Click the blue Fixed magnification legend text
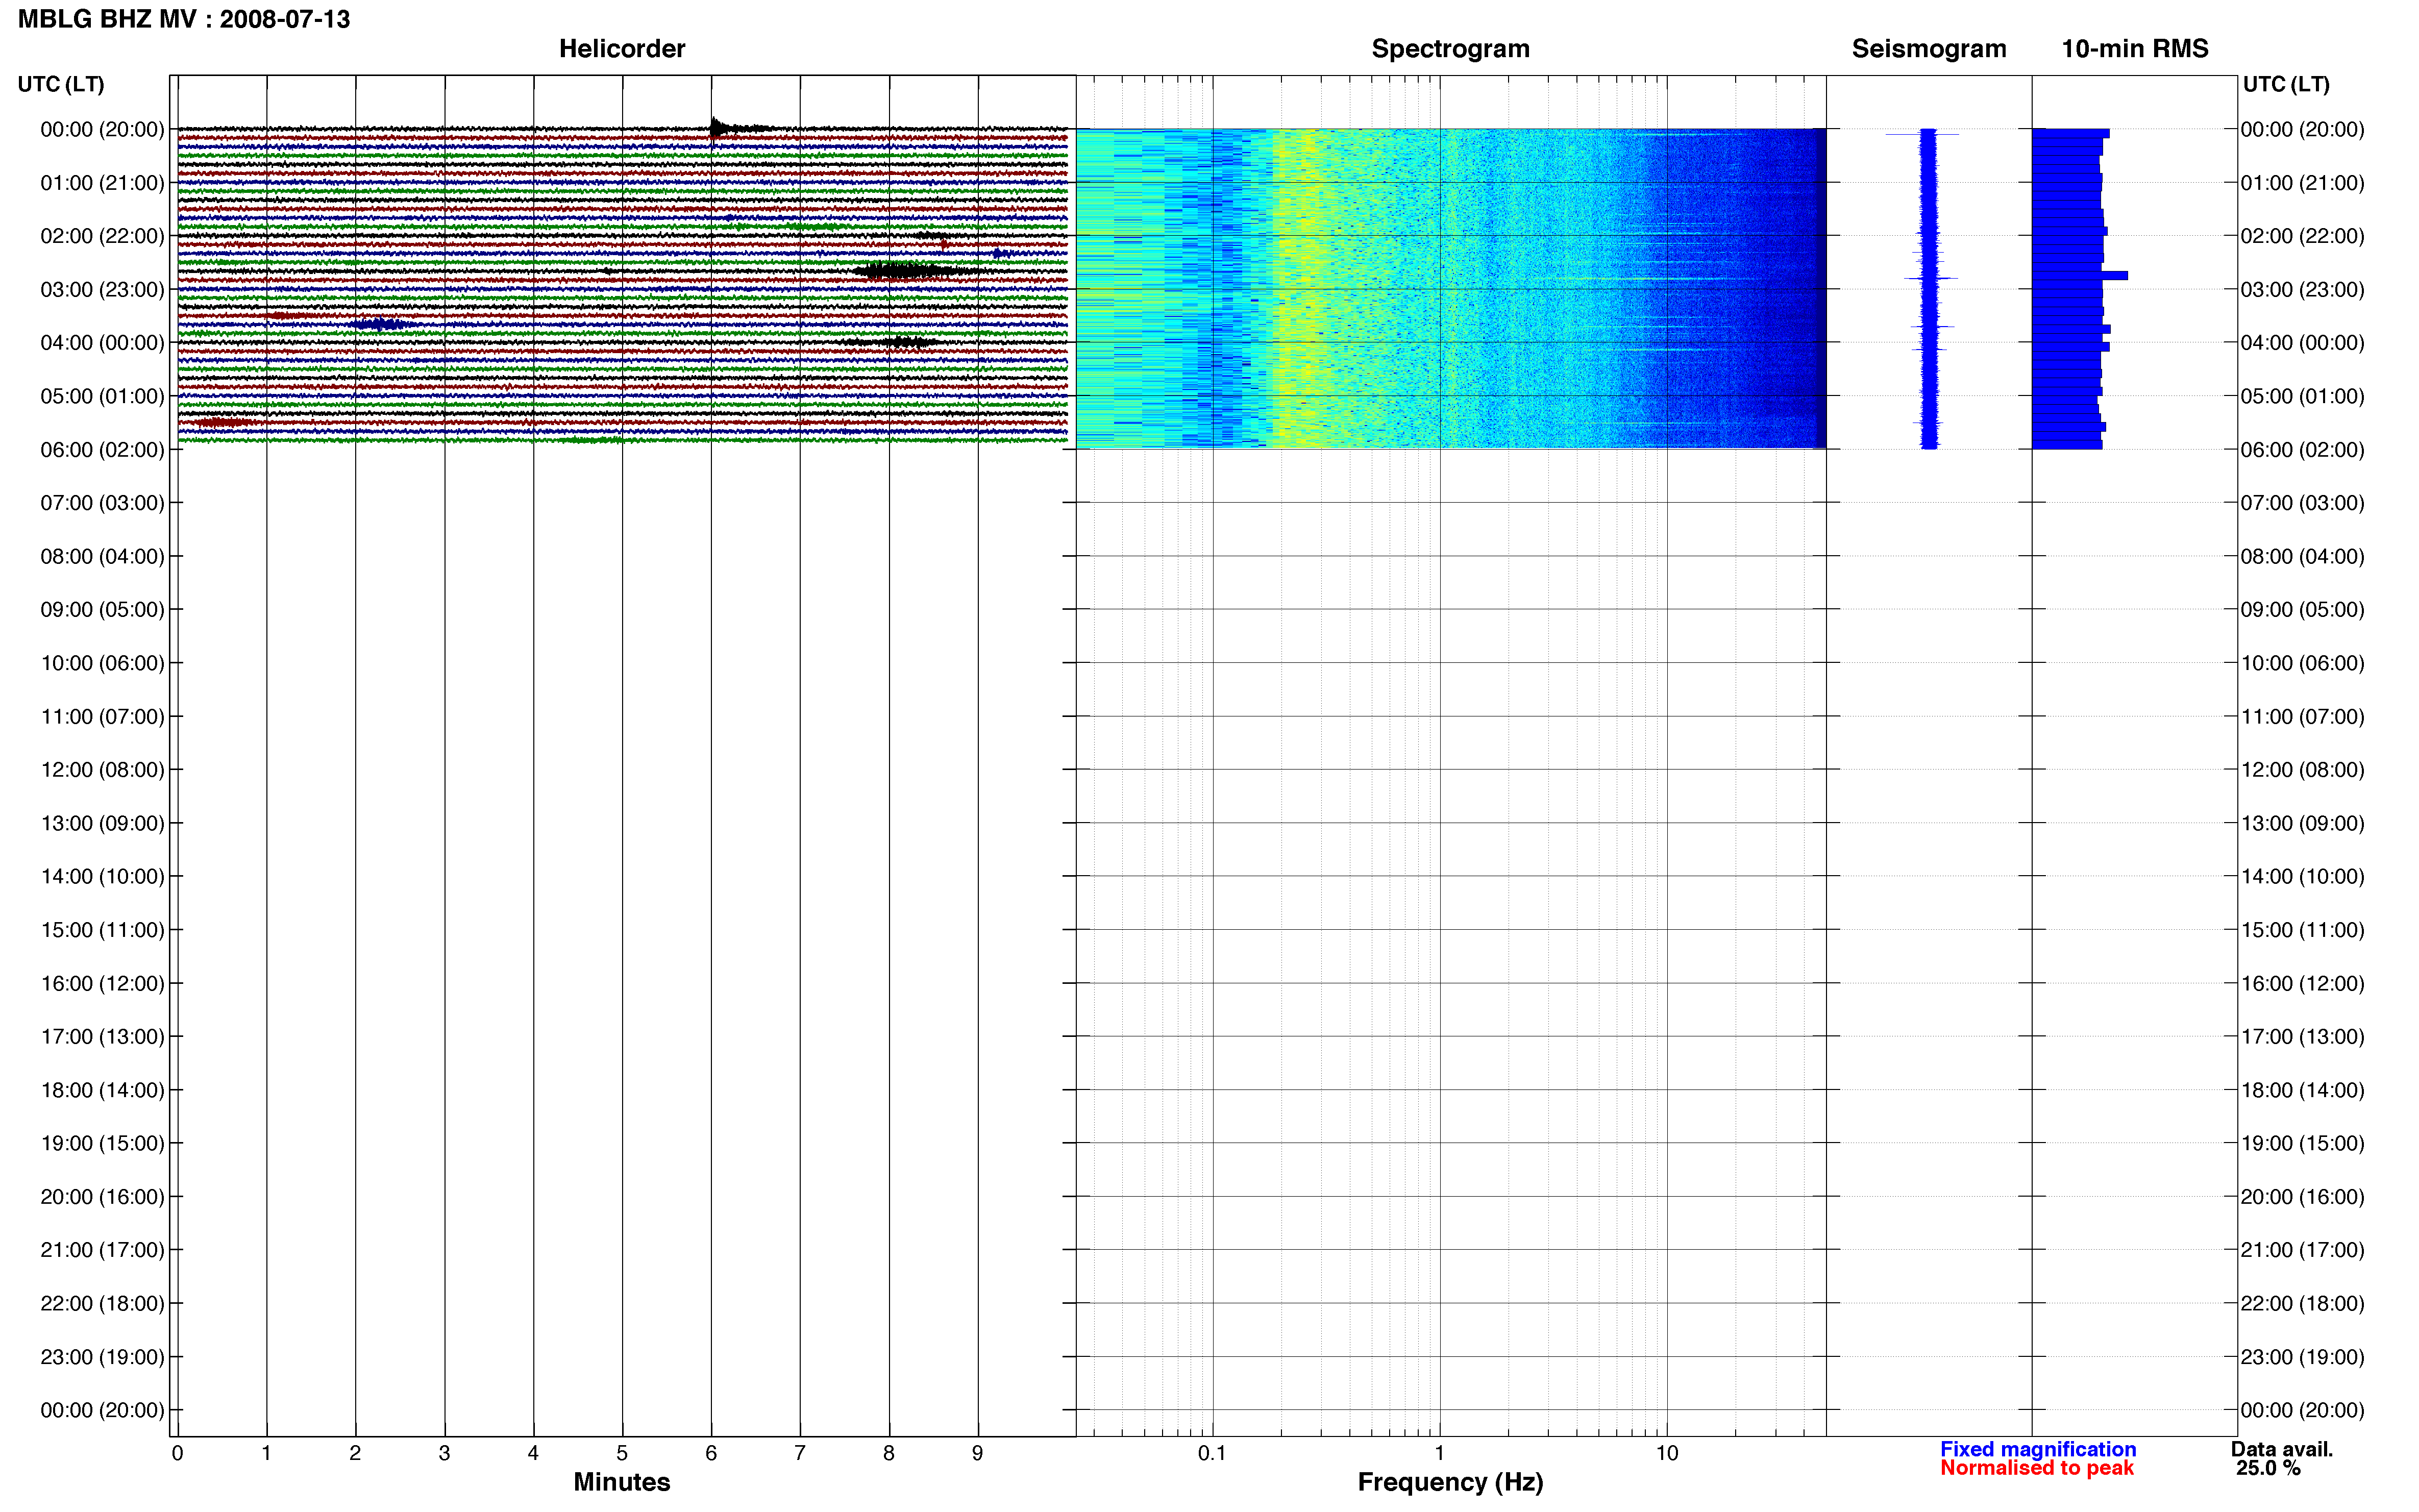The width and height of the screenshot is (2419, 1512). pos(2038,1449)
